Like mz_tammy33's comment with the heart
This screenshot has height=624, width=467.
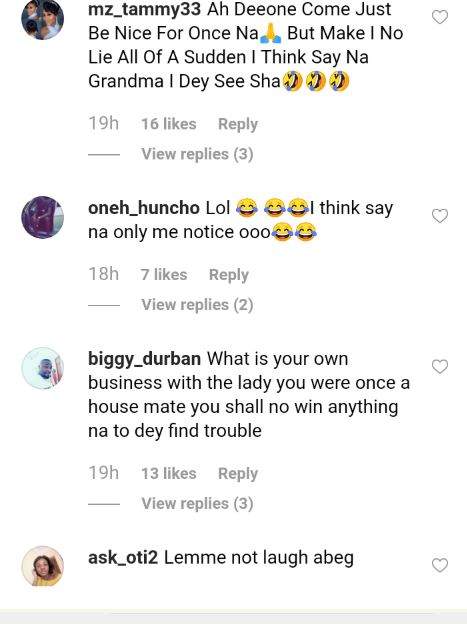[440, 17]
